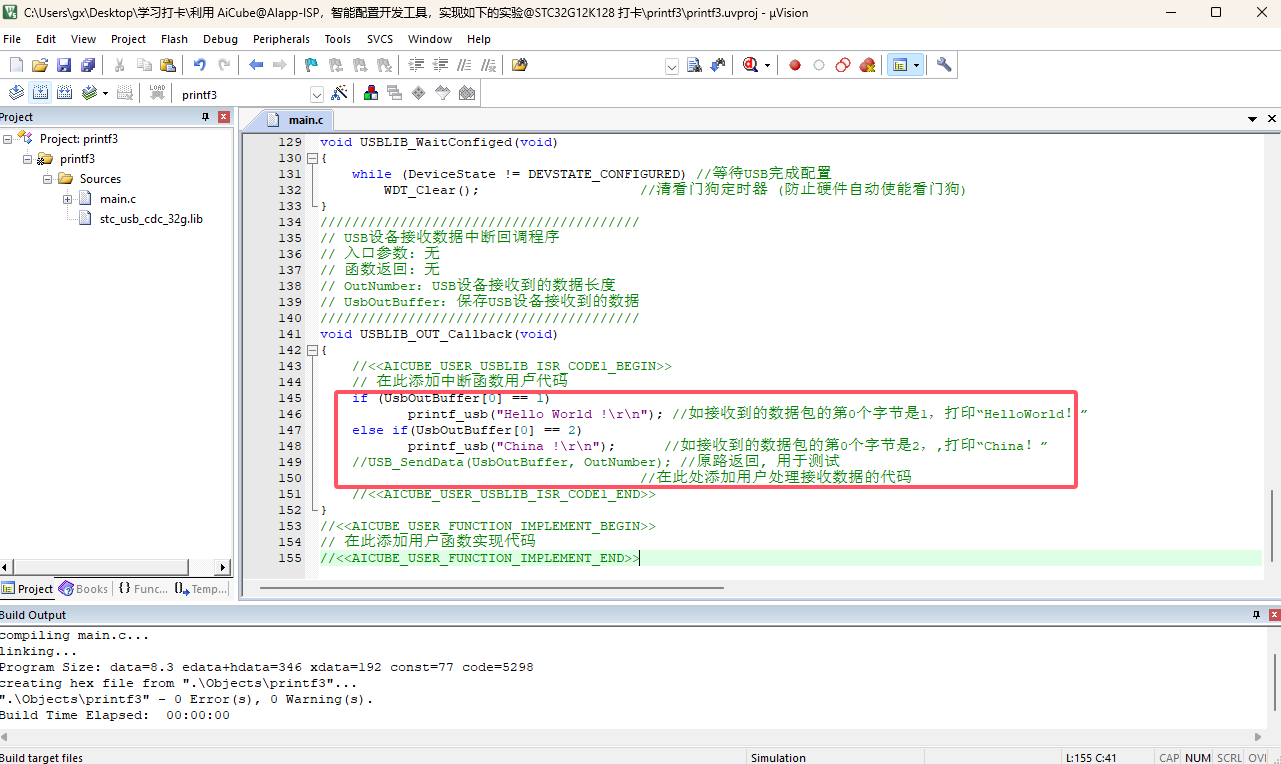Collapse the Sources folder node
This screenshot has width=1281, height=764.
point(47,179)
